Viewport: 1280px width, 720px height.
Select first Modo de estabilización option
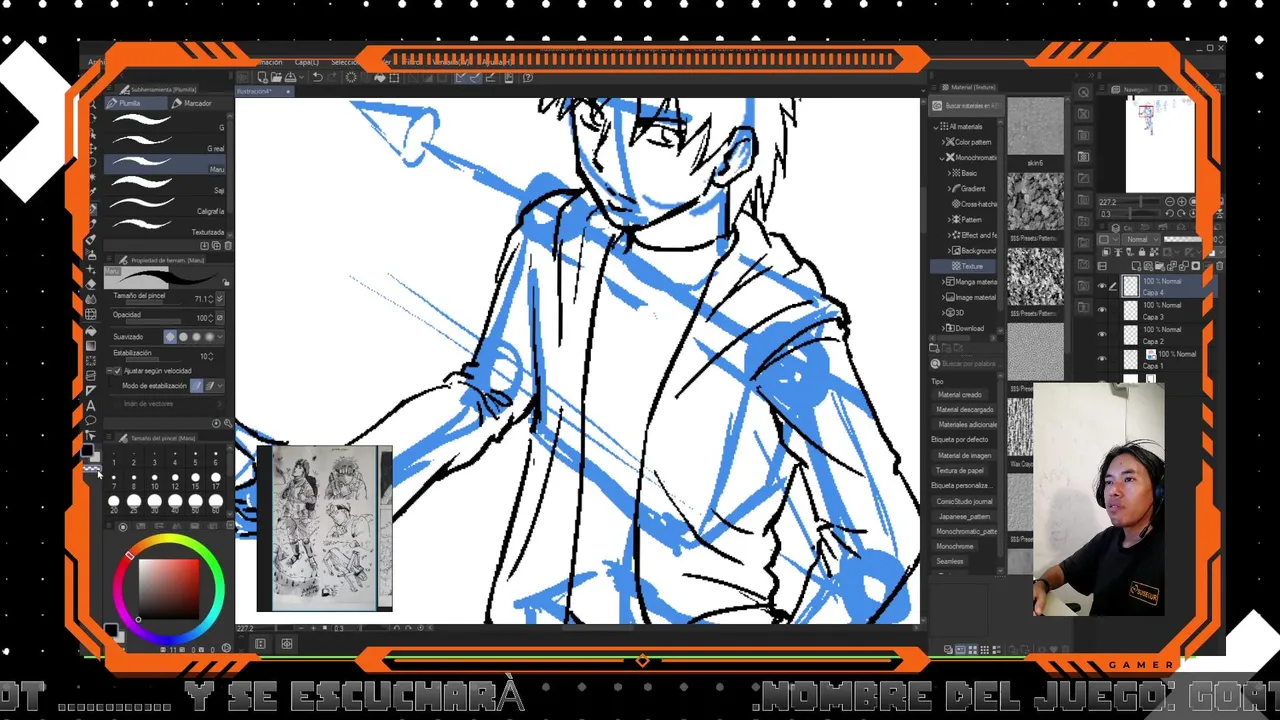coord(197,386)
